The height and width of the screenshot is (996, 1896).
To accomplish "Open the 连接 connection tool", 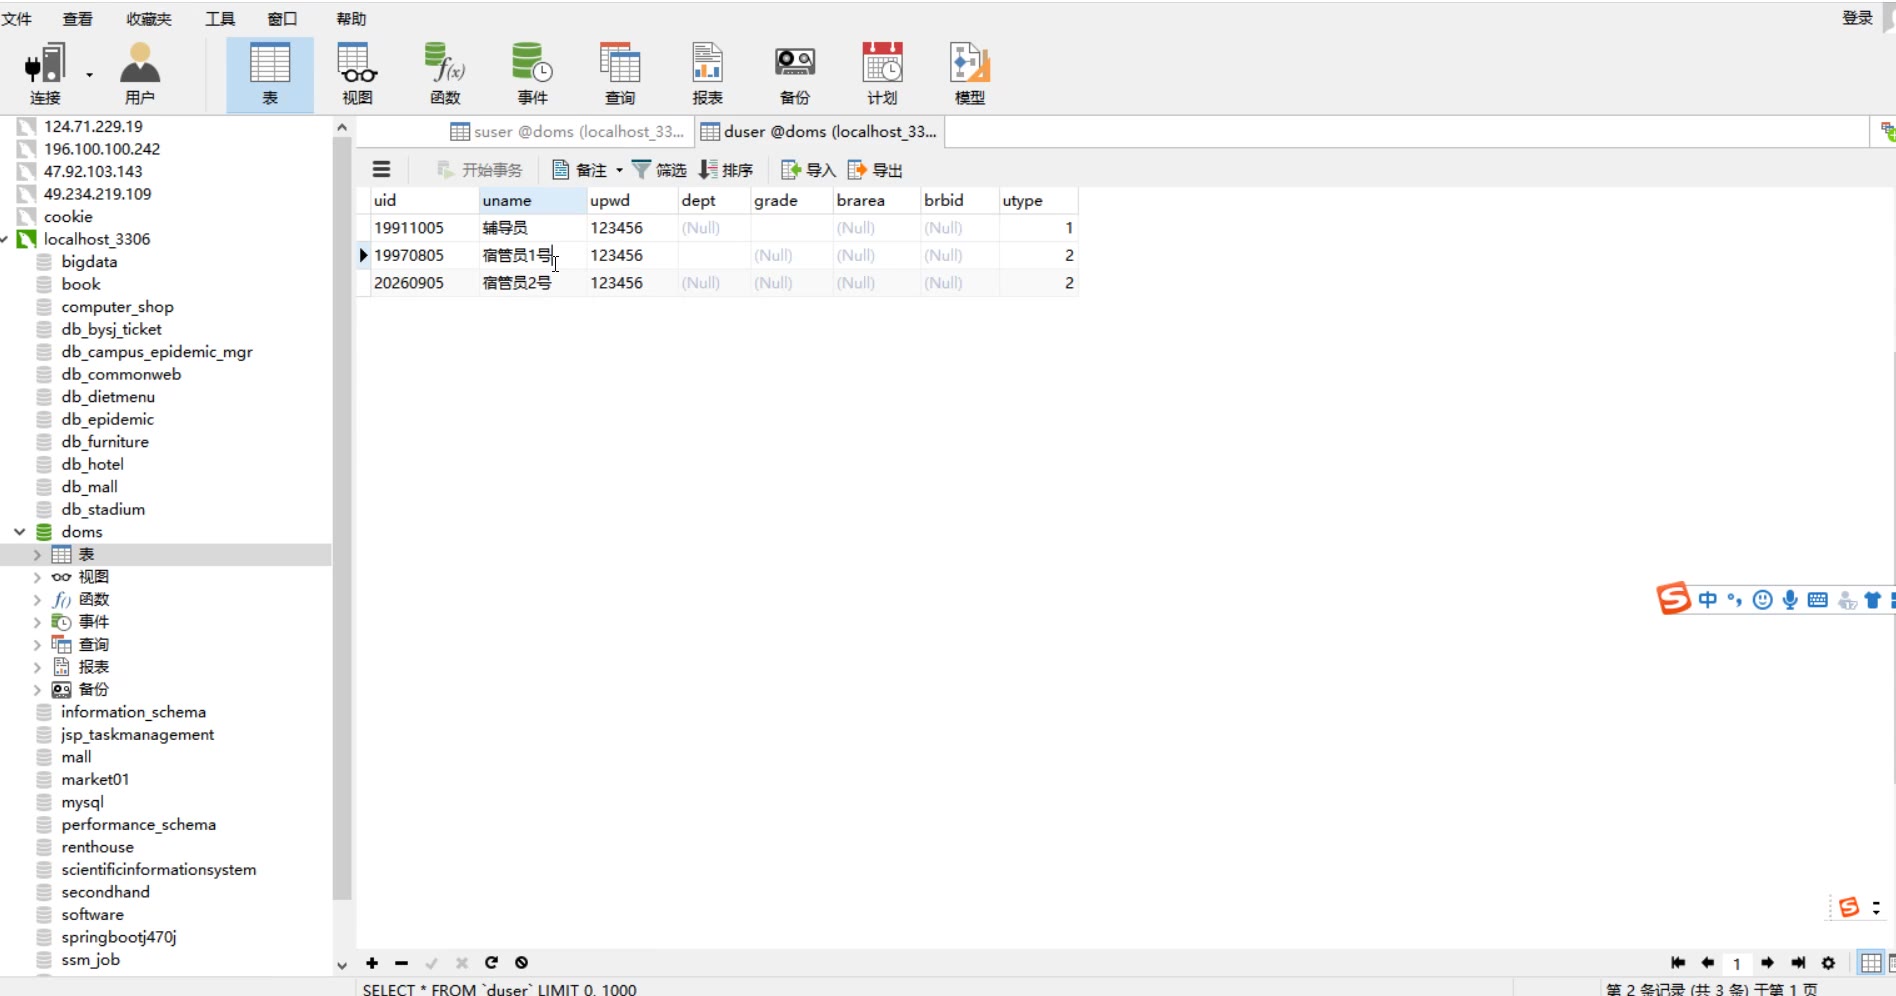I will tap(45, 74).
